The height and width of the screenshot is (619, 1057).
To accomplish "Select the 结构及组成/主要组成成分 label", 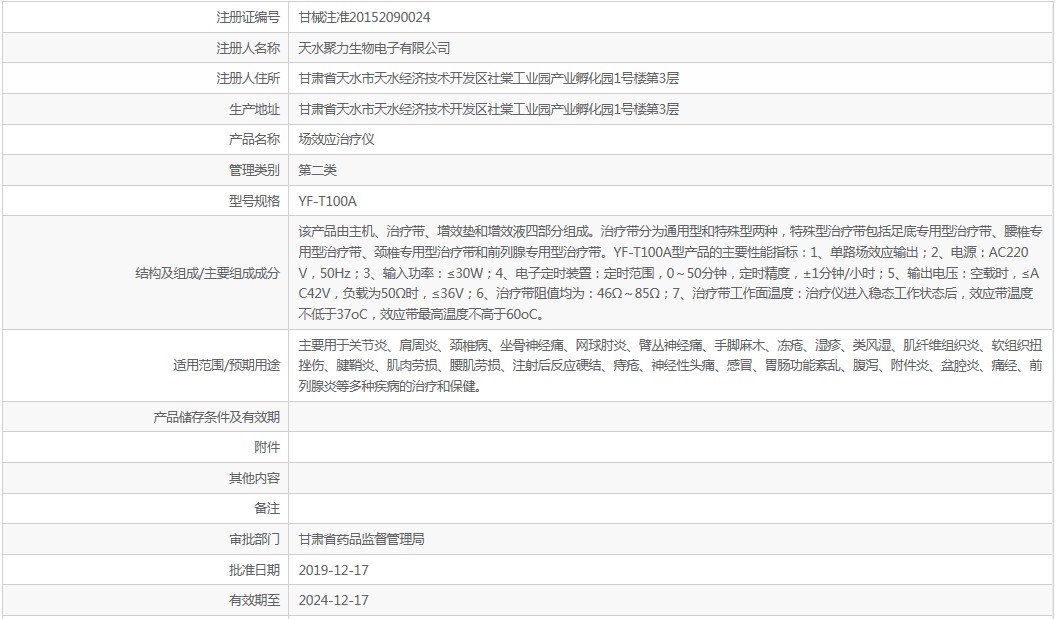I will [x=208, y=273].
